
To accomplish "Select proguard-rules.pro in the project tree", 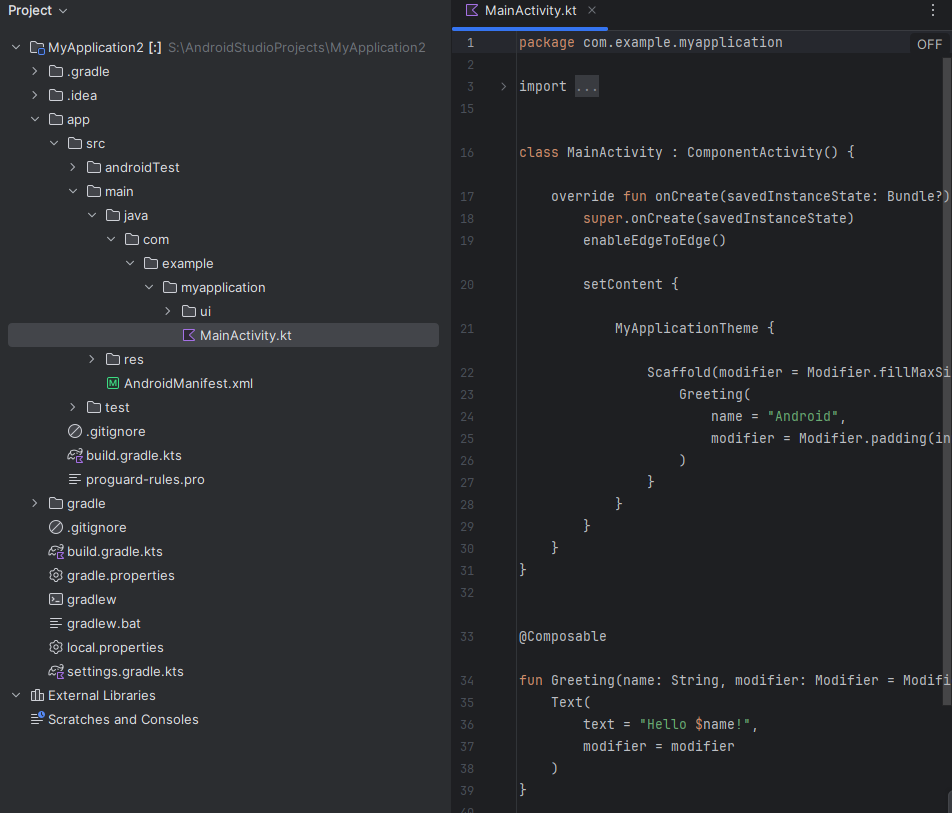I will [x=145, y=480].
